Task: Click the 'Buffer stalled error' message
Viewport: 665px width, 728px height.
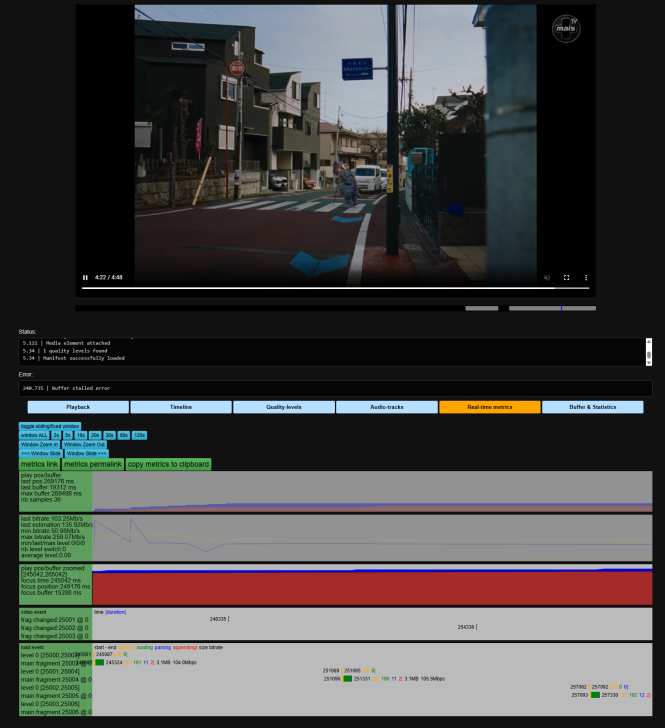Action: click(x=81, y=388)
